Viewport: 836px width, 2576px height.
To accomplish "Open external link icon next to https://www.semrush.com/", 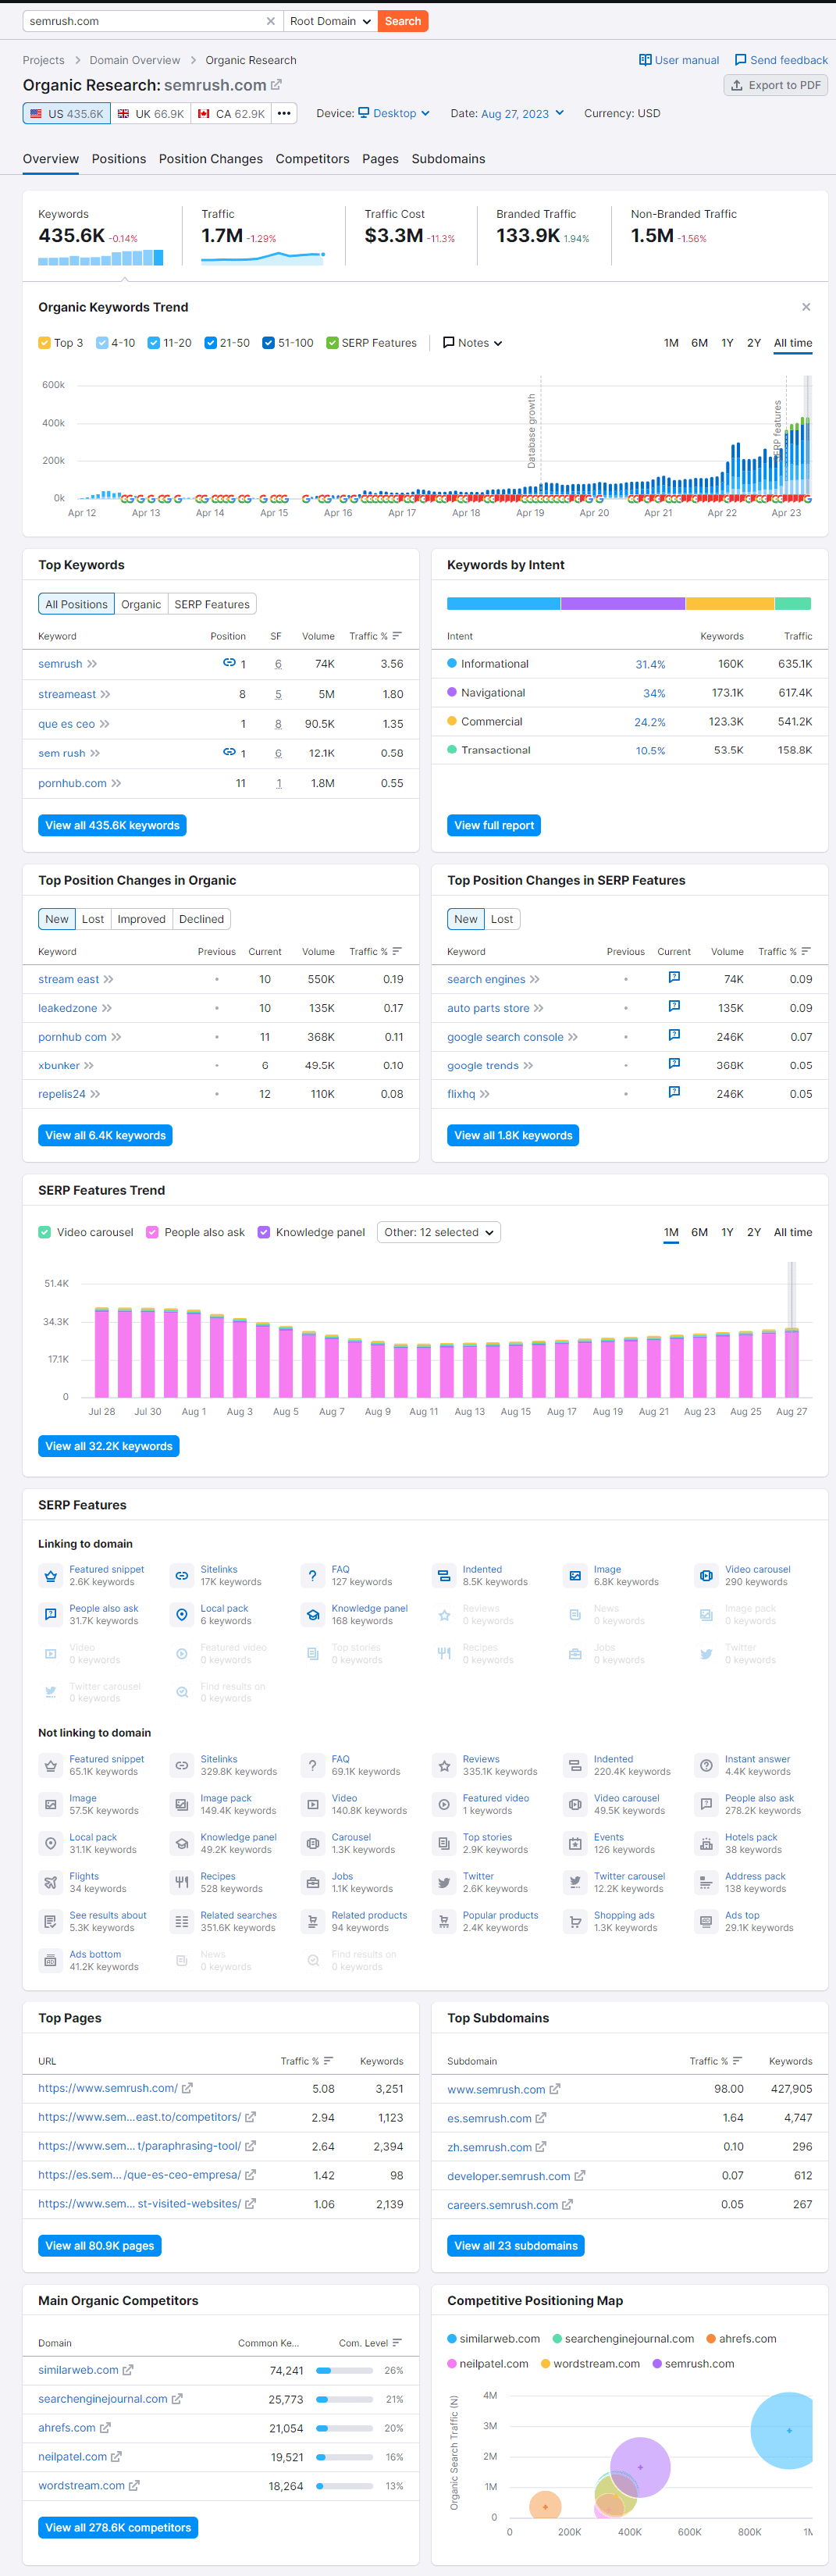I will pyautogui.click(x=187, y=2088).
